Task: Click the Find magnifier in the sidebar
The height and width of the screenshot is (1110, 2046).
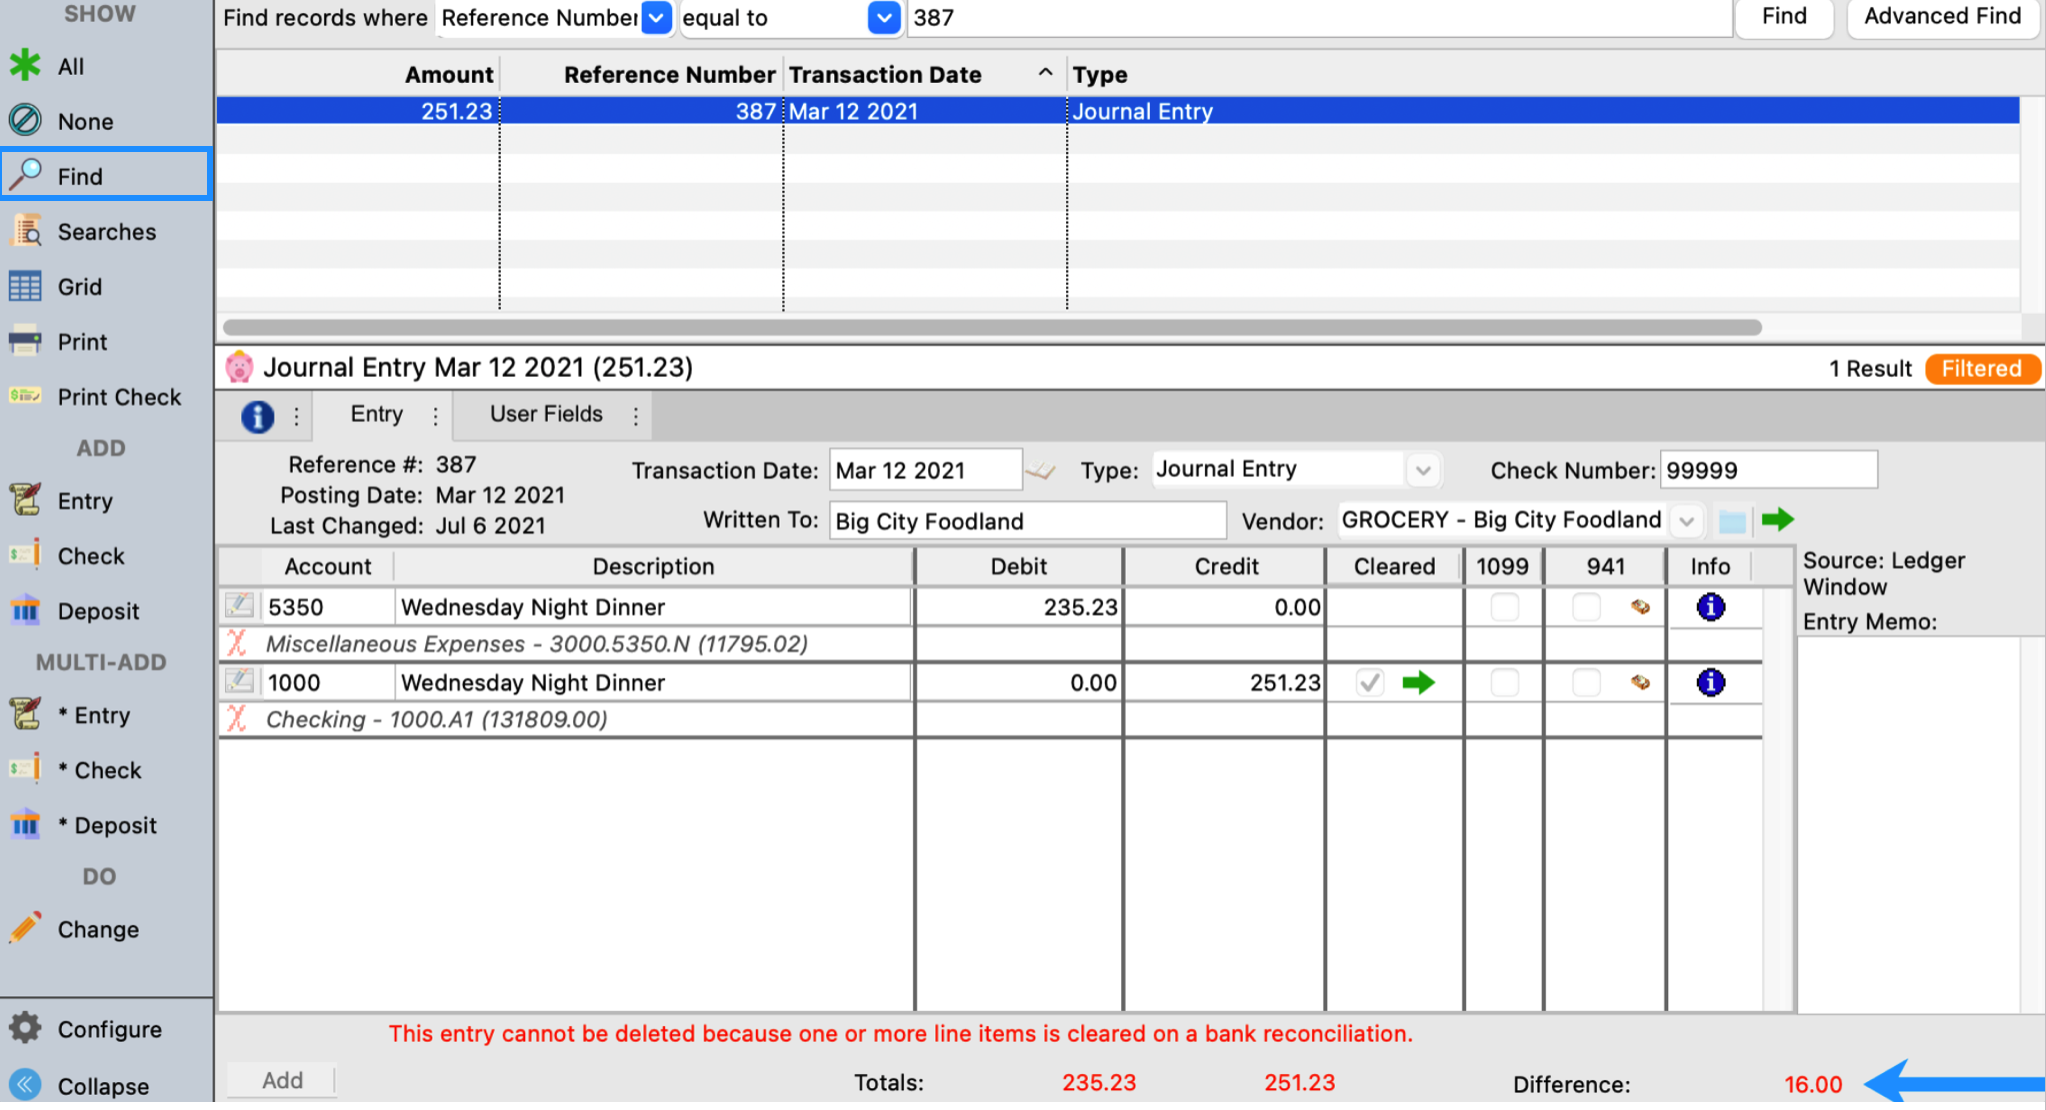Action: (26, 175)
